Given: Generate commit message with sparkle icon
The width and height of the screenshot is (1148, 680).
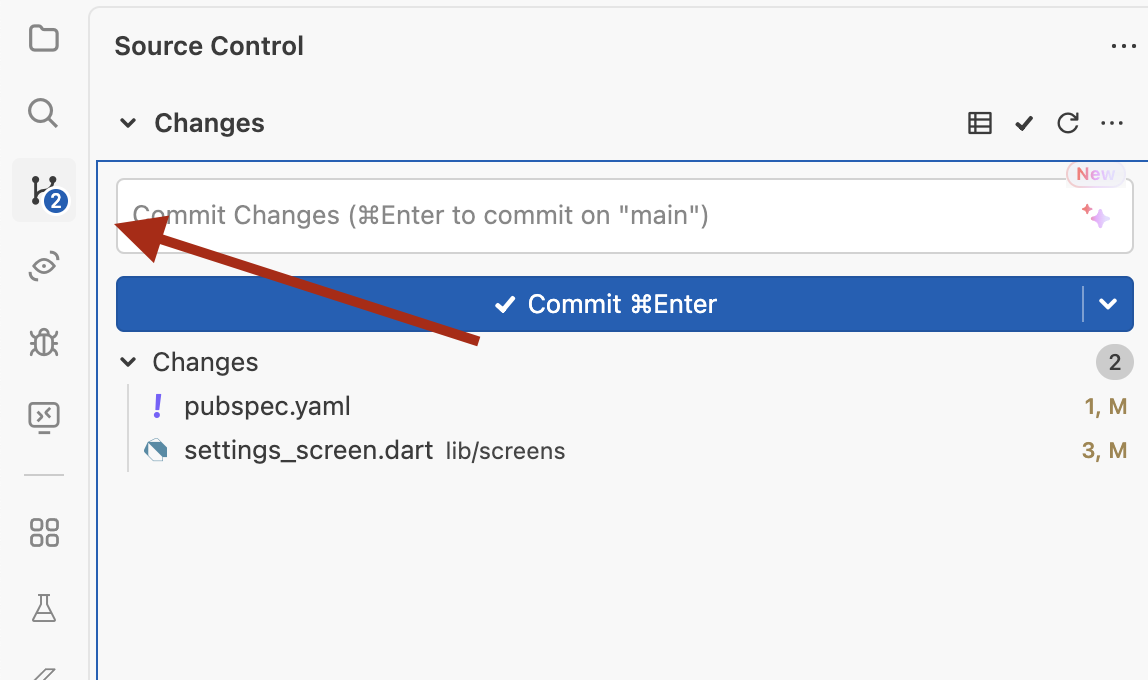Looking at the screenshot, I should 1095,216.
